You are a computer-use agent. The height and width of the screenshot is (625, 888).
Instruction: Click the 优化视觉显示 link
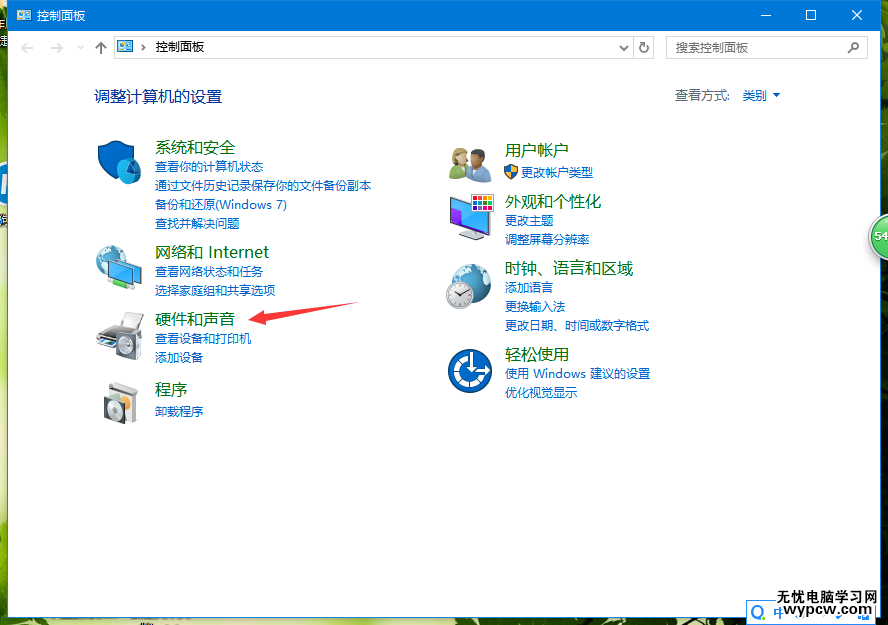(x=541, y=393)
